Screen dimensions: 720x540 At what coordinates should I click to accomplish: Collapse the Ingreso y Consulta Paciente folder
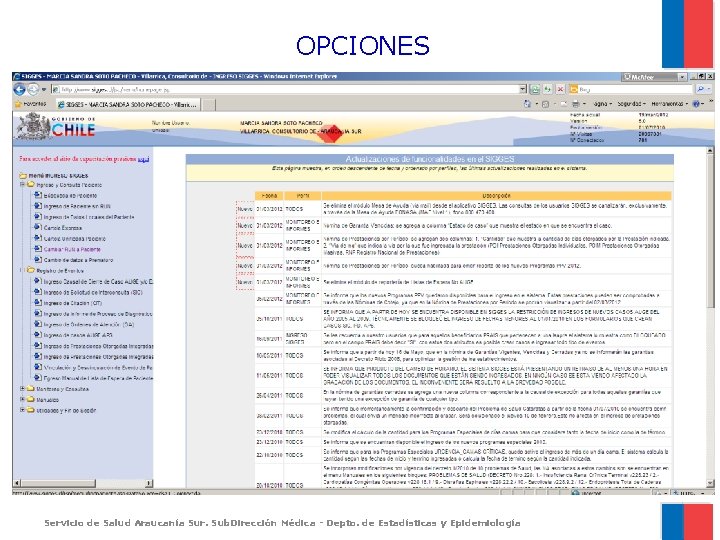(22, 185)
